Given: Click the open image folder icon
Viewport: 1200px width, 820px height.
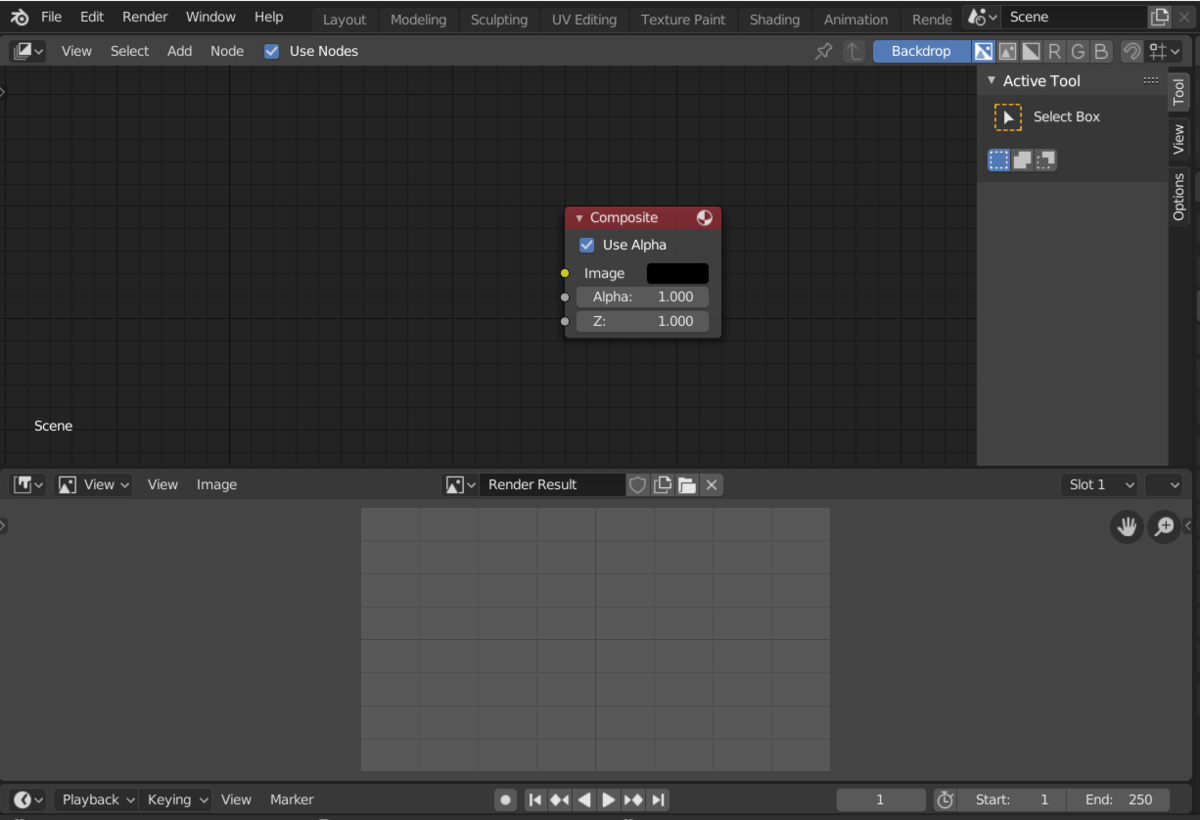Looking at the screenshot, I should click(x=686, y=485).
